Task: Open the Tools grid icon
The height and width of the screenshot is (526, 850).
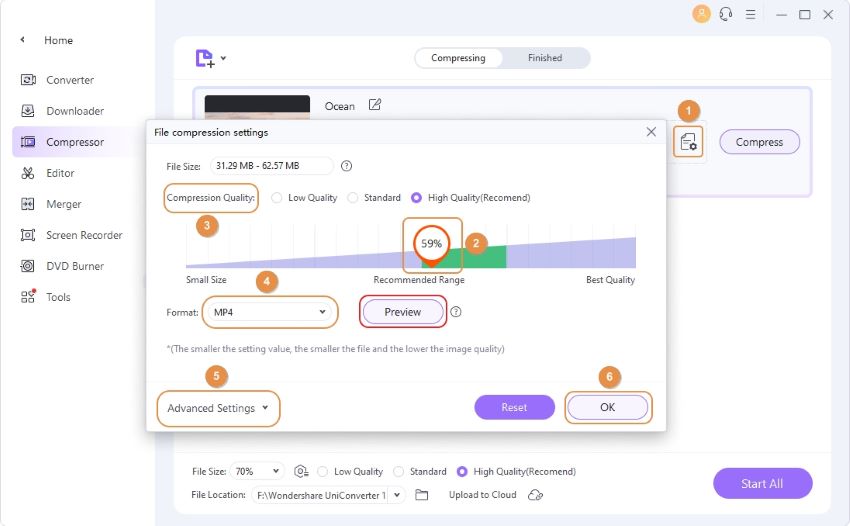Action: [x=28, y=296]
